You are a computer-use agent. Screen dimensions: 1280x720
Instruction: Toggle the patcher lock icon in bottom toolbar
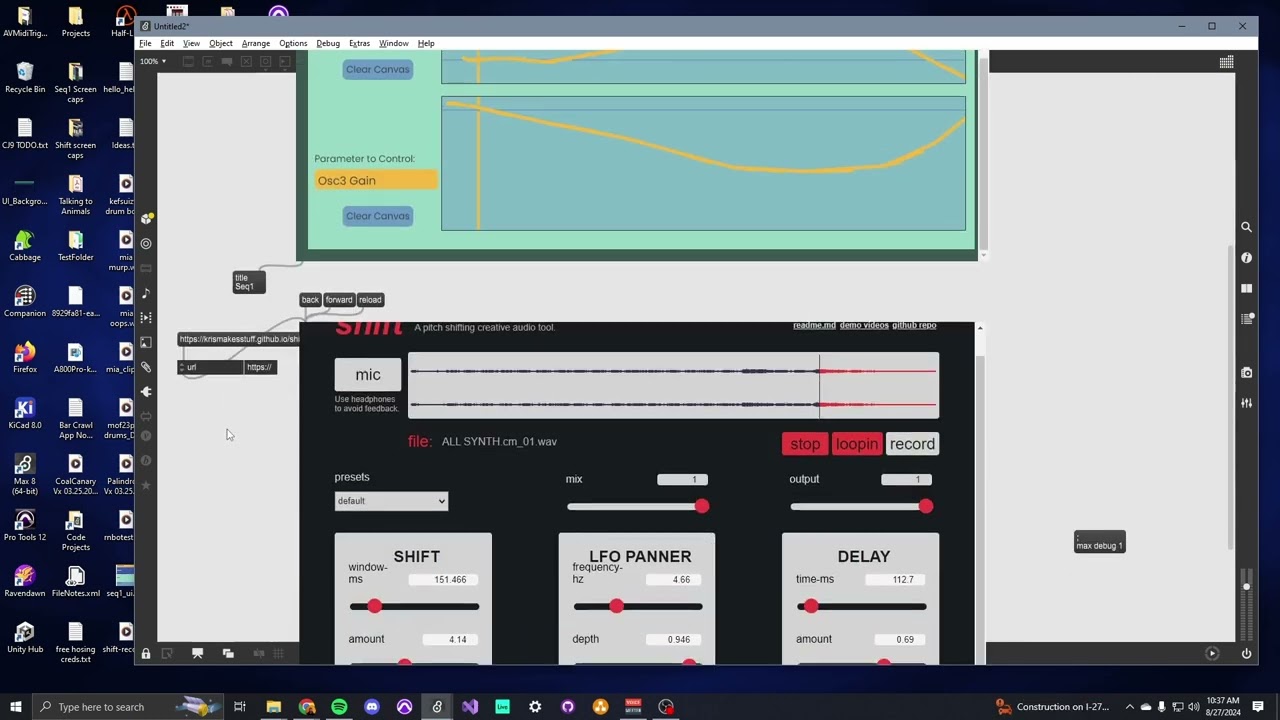[x=146, y=653]
